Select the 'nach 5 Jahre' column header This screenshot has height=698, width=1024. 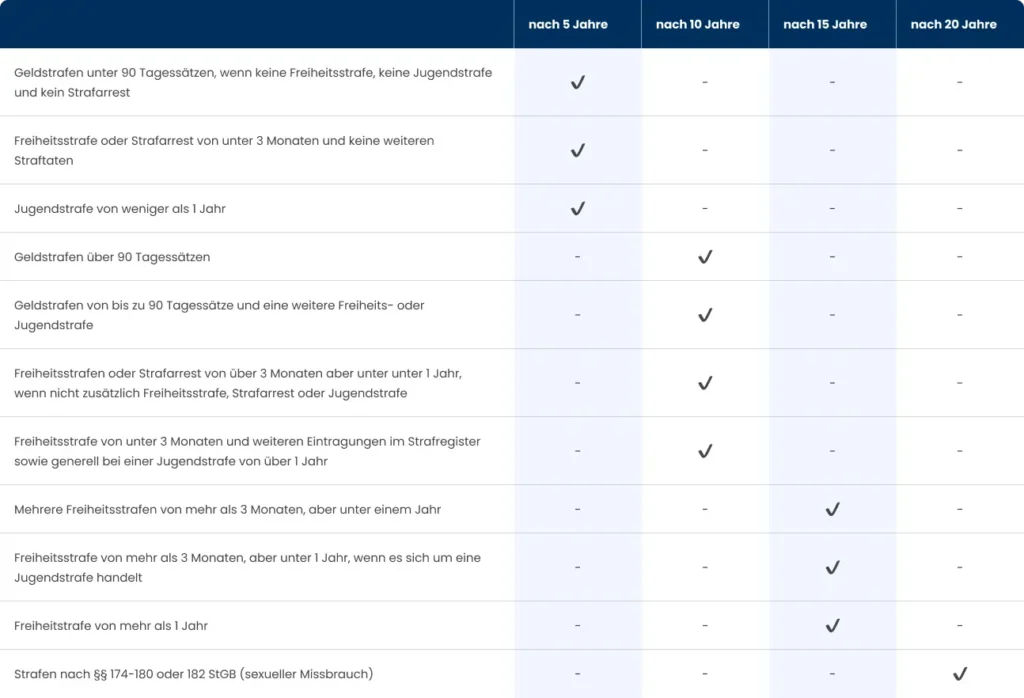click(x=568, y=24)
